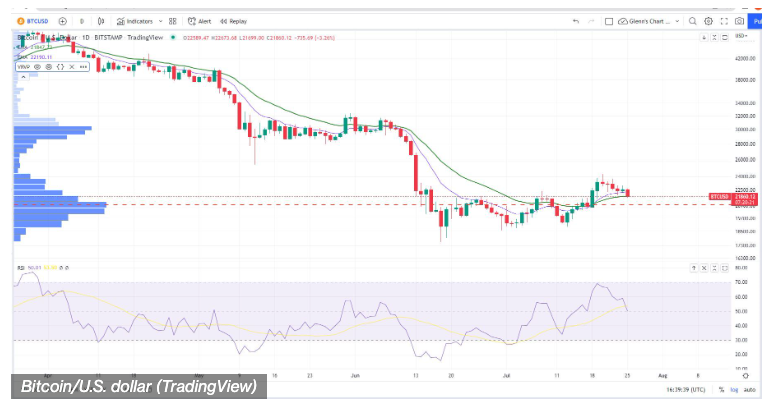
Task: Toggle auto scale on price axis
Action: 749,389
